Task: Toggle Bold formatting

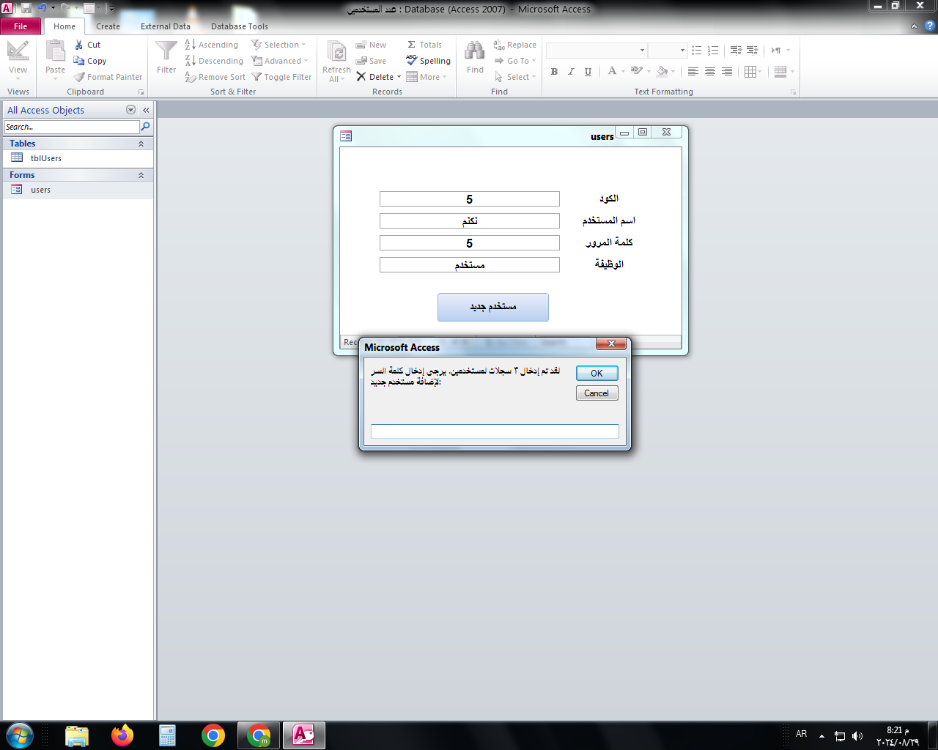Action: (555, 72)
